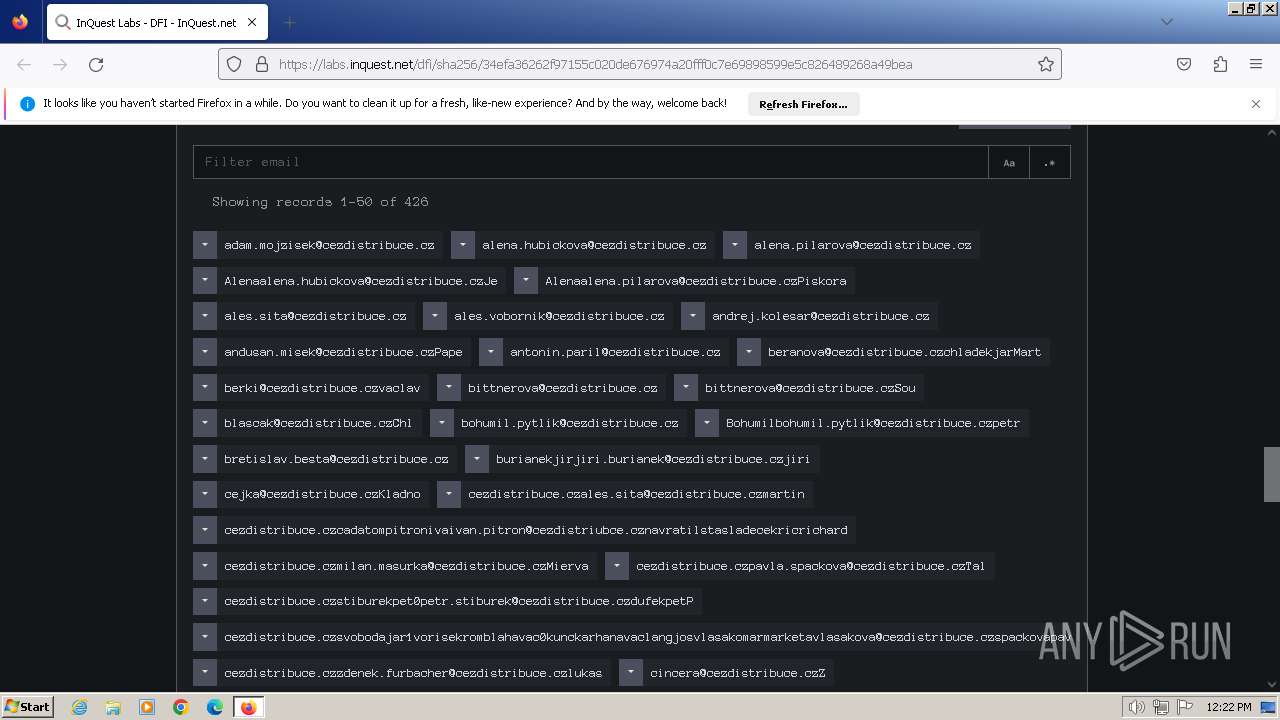The width and height of the screenshot is (1280, 720).
Task: Expand dropdown for ales.vobornik@cezdistribuce.cz
Action: 435,316
